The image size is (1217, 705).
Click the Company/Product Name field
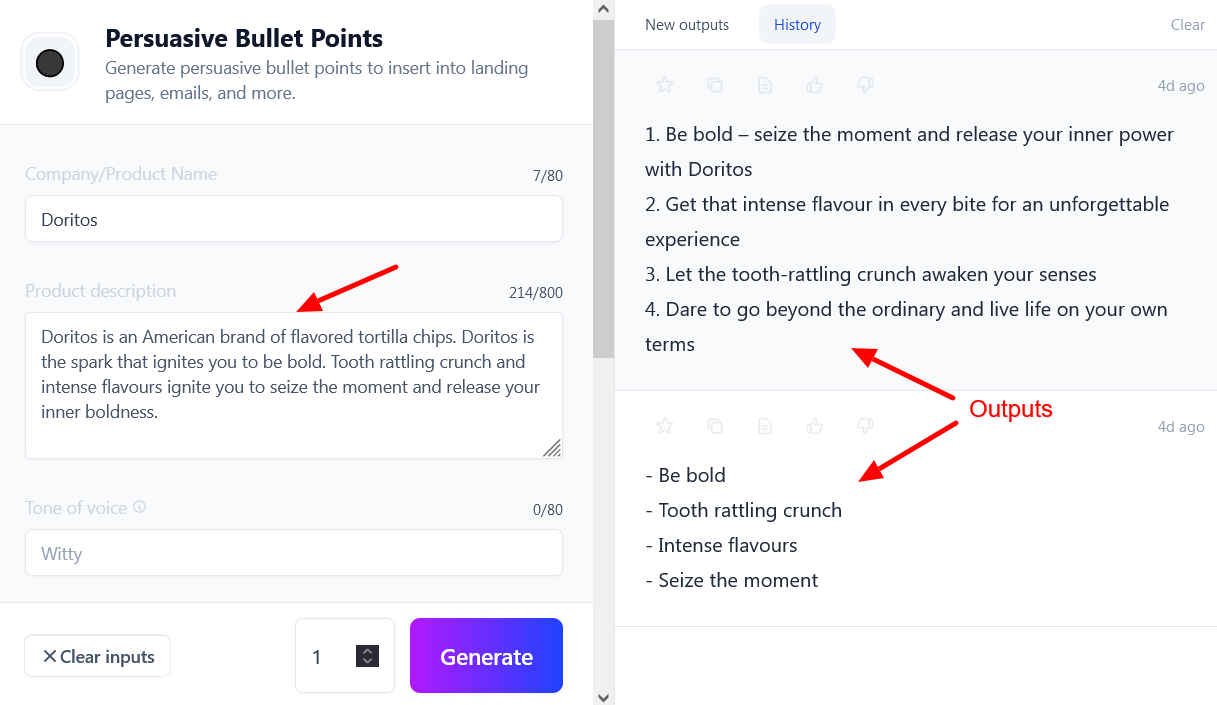[x=294, y=219]
